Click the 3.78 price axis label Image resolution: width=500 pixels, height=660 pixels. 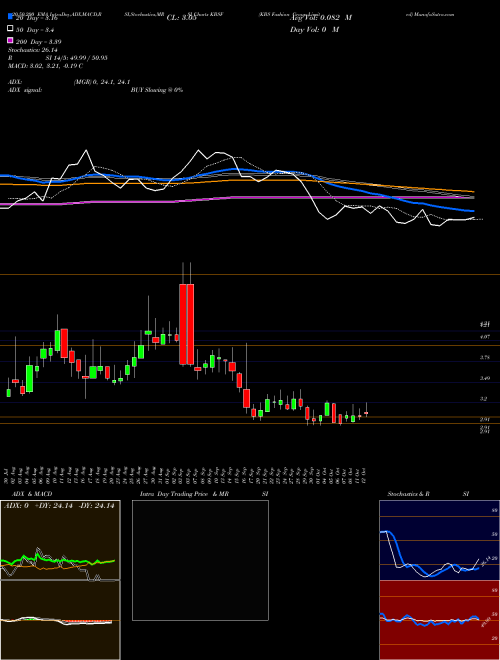coord(485,357)
